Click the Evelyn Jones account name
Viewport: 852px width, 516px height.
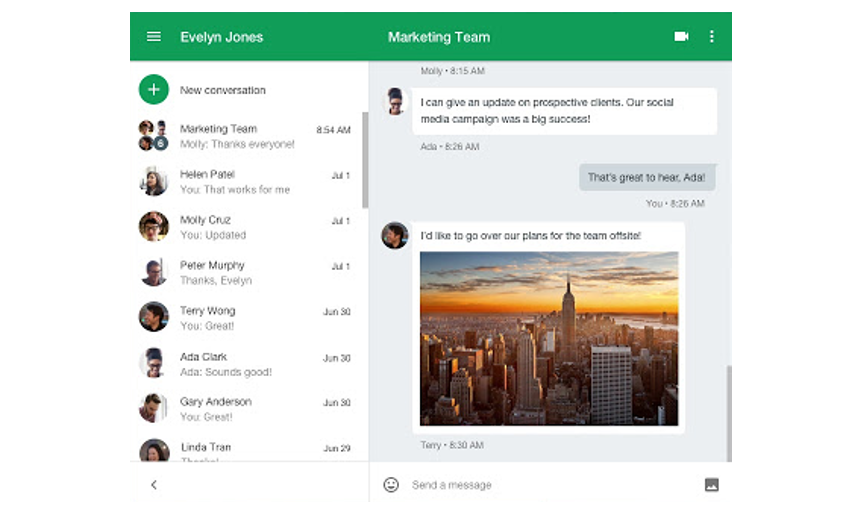coord(222,37)
